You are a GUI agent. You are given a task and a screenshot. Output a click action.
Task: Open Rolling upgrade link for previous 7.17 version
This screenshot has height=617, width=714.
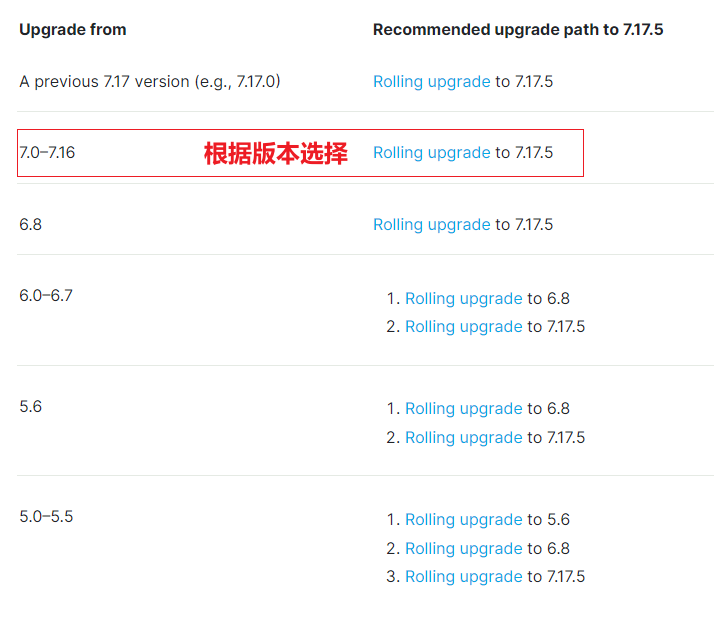431,82
